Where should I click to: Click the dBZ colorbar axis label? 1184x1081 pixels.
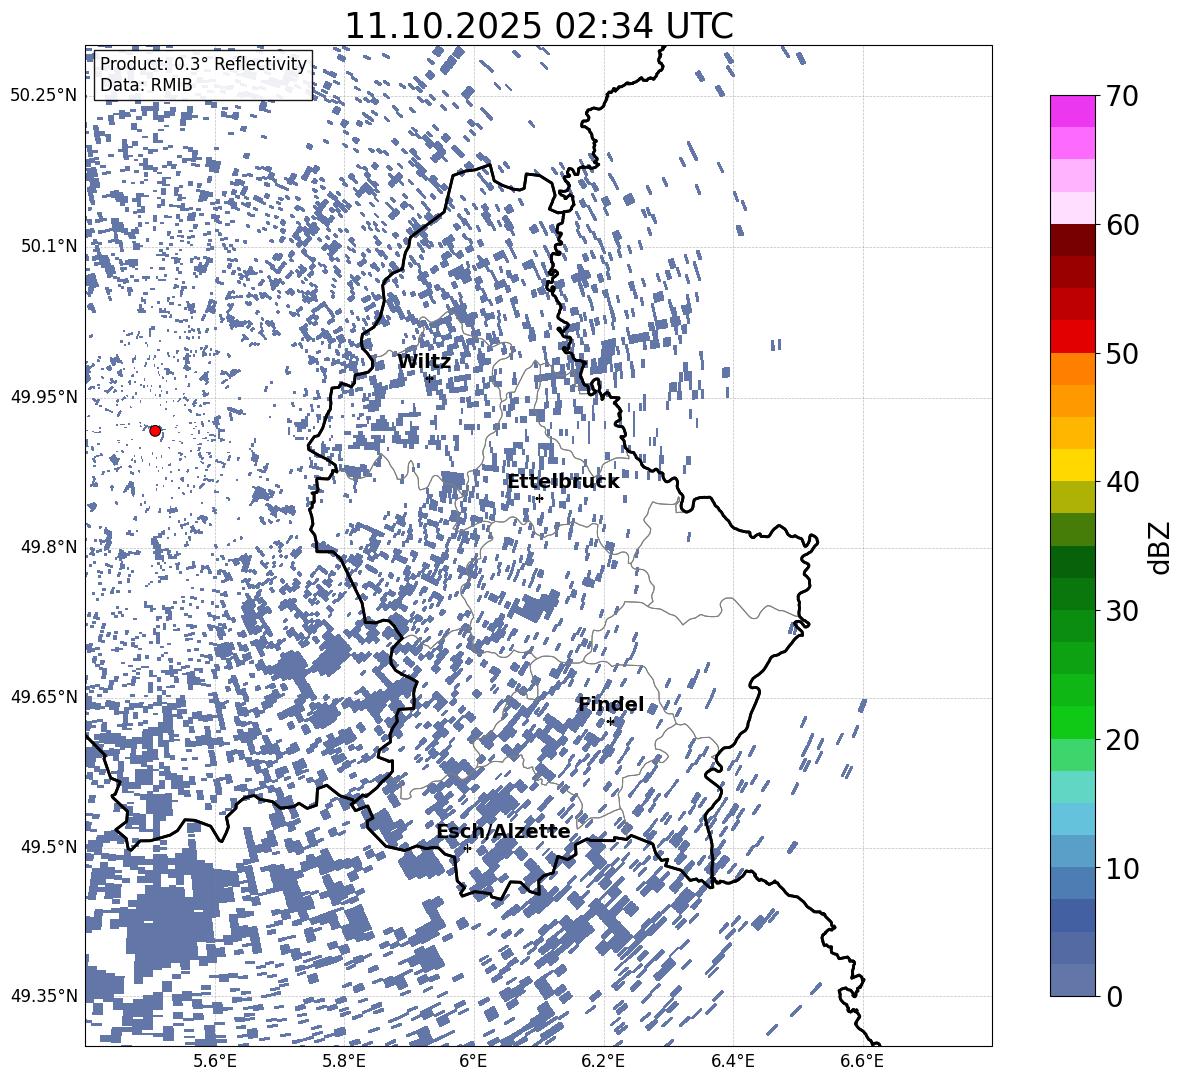[1161, 547]
